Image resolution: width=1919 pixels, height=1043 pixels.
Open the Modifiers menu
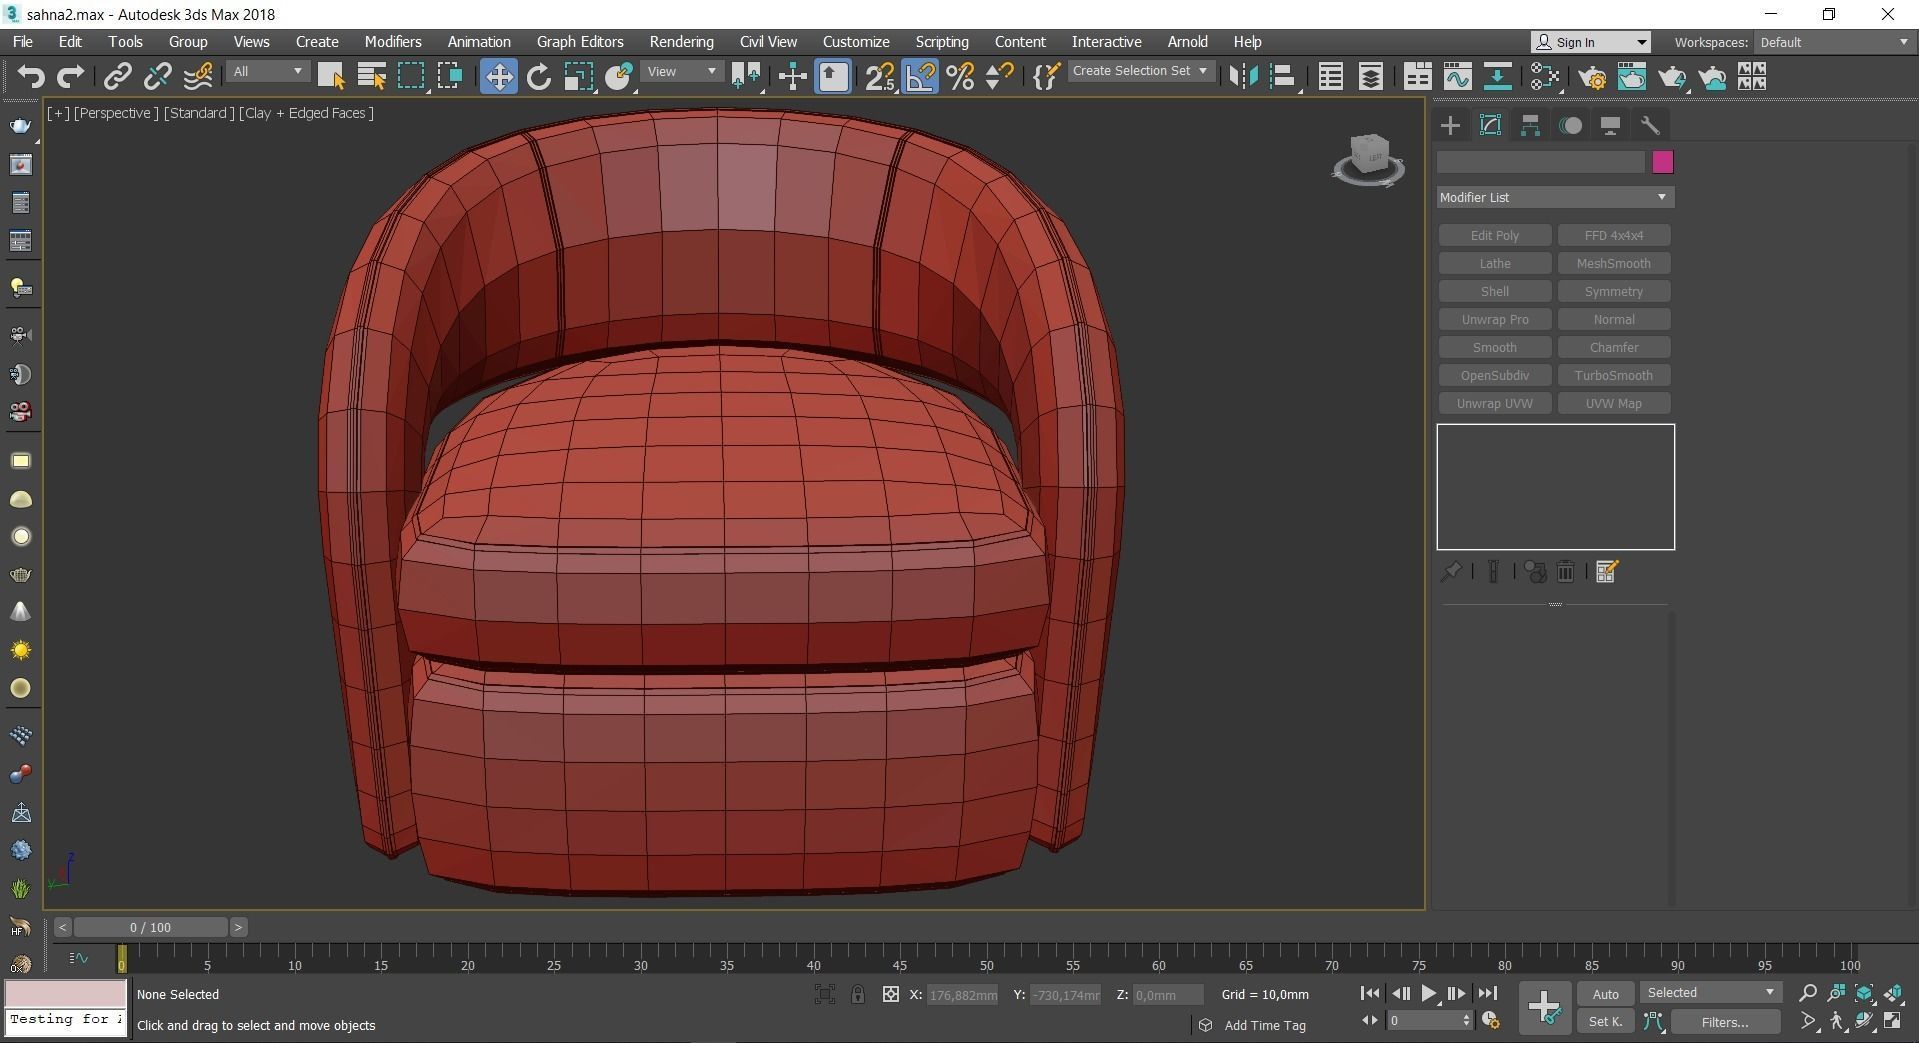(x=393, y=42)
